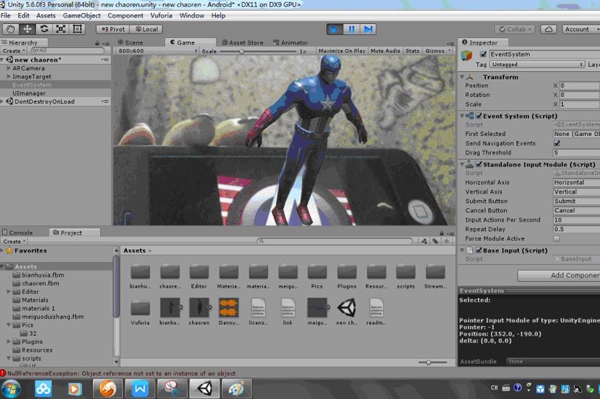Toggle Event System script enabled checkbox
600x400 pixels.
coord(478,116)
